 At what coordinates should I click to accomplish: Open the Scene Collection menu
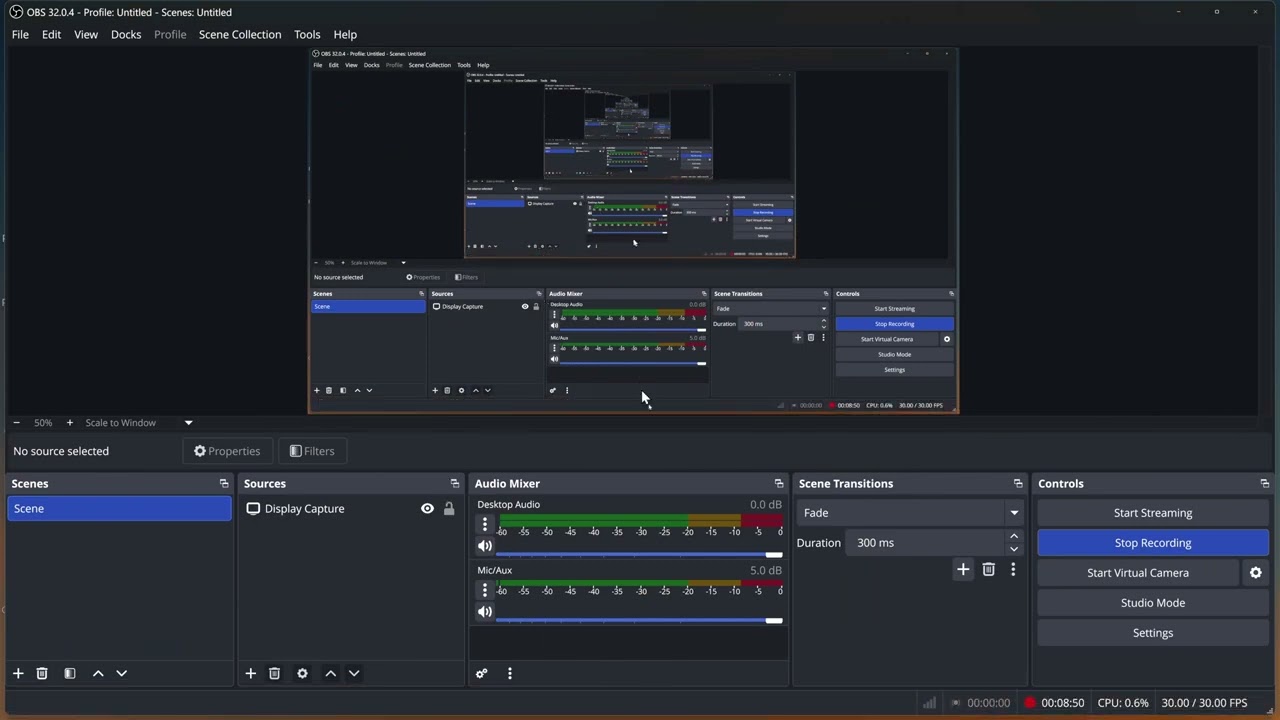point(240,34)
